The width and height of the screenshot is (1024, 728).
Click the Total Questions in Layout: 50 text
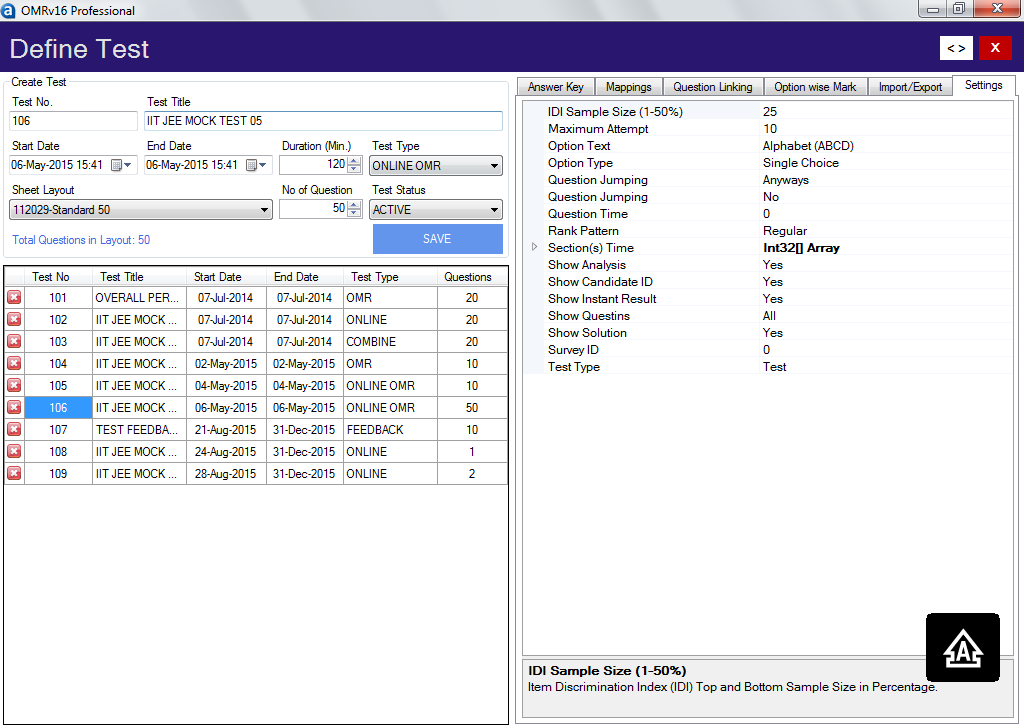click(81, 240)
